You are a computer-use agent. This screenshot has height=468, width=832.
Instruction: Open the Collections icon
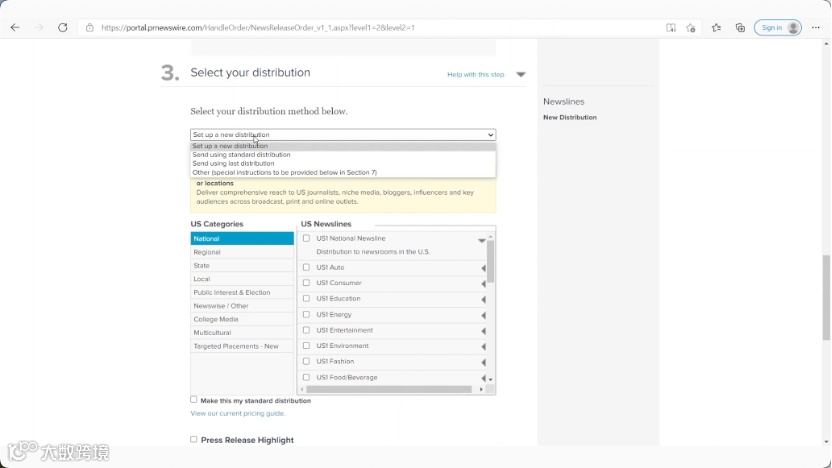[x=740, y=28]
